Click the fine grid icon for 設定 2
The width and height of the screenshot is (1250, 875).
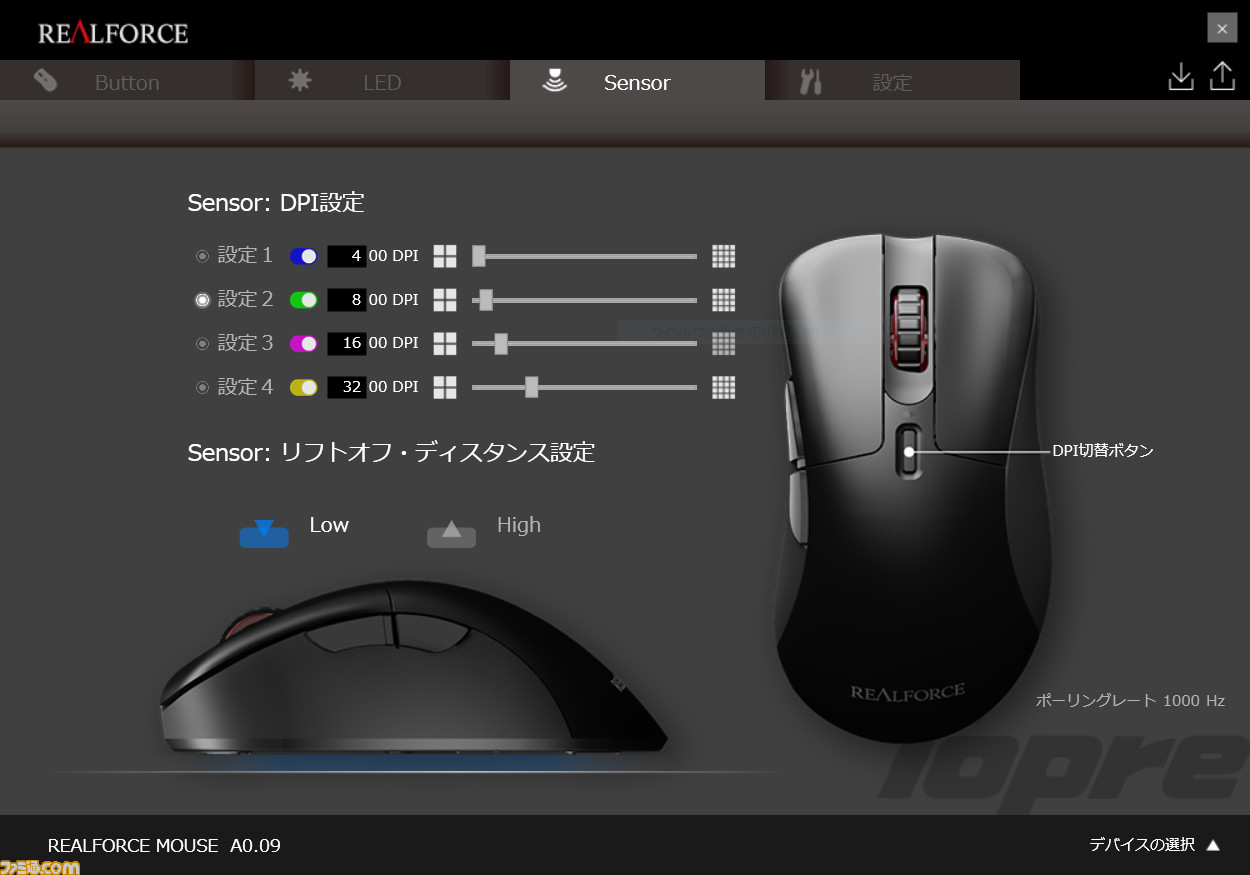point(724,300)
